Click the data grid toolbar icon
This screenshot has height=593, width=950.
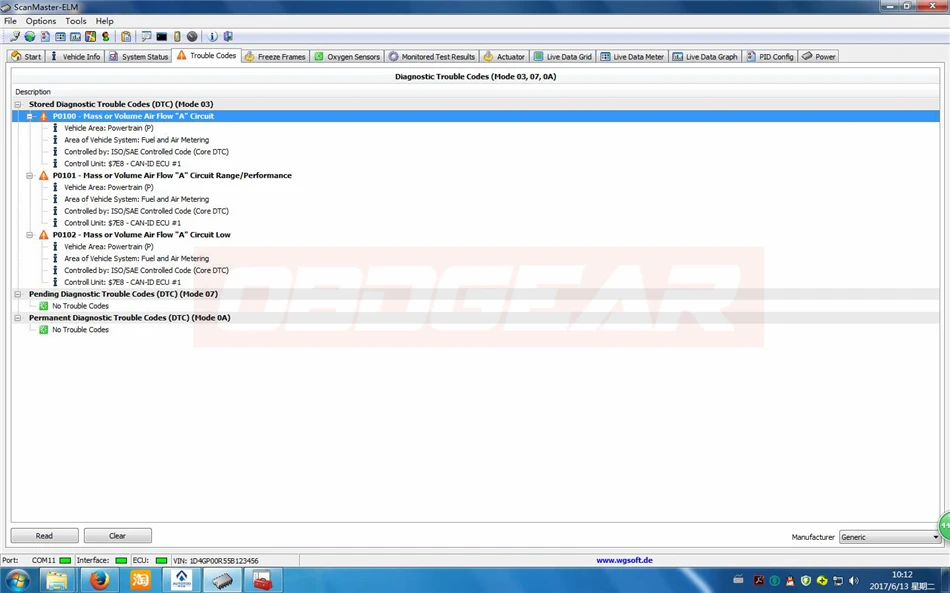pos(61,37)
